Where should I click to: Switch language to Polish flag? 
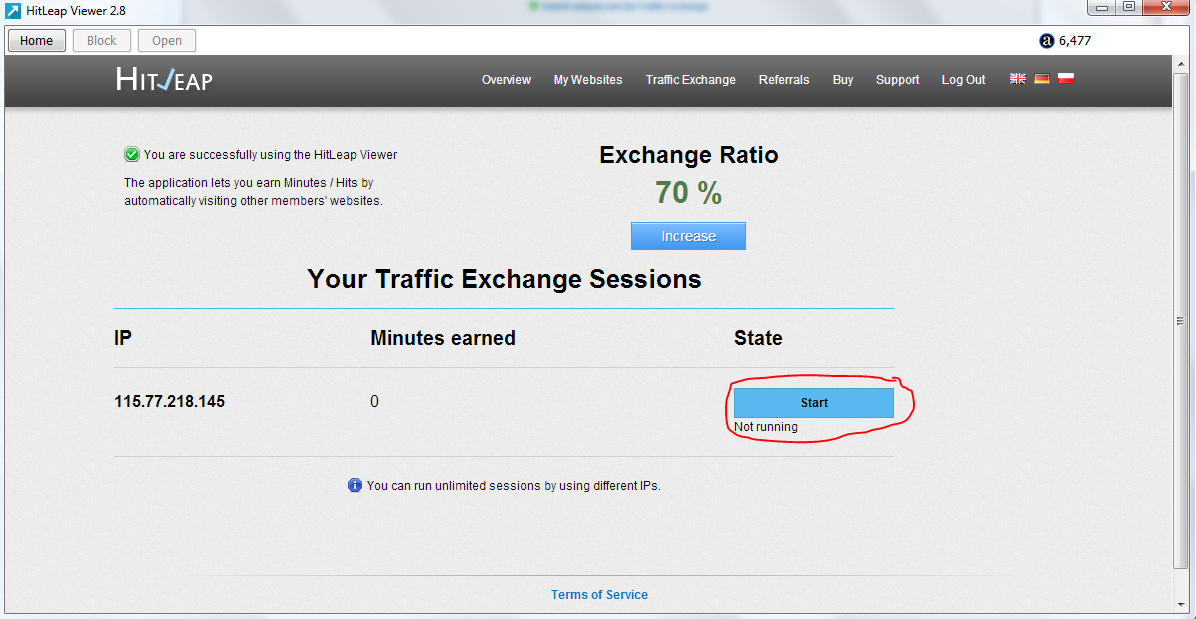[x=1066, y=79]
